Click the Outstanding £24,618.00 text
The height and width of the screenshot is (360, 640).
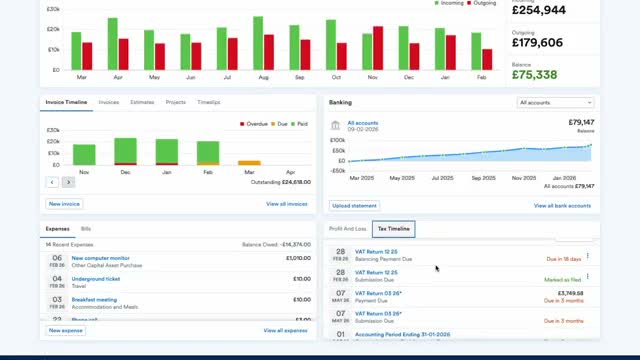tap(281, 182)
